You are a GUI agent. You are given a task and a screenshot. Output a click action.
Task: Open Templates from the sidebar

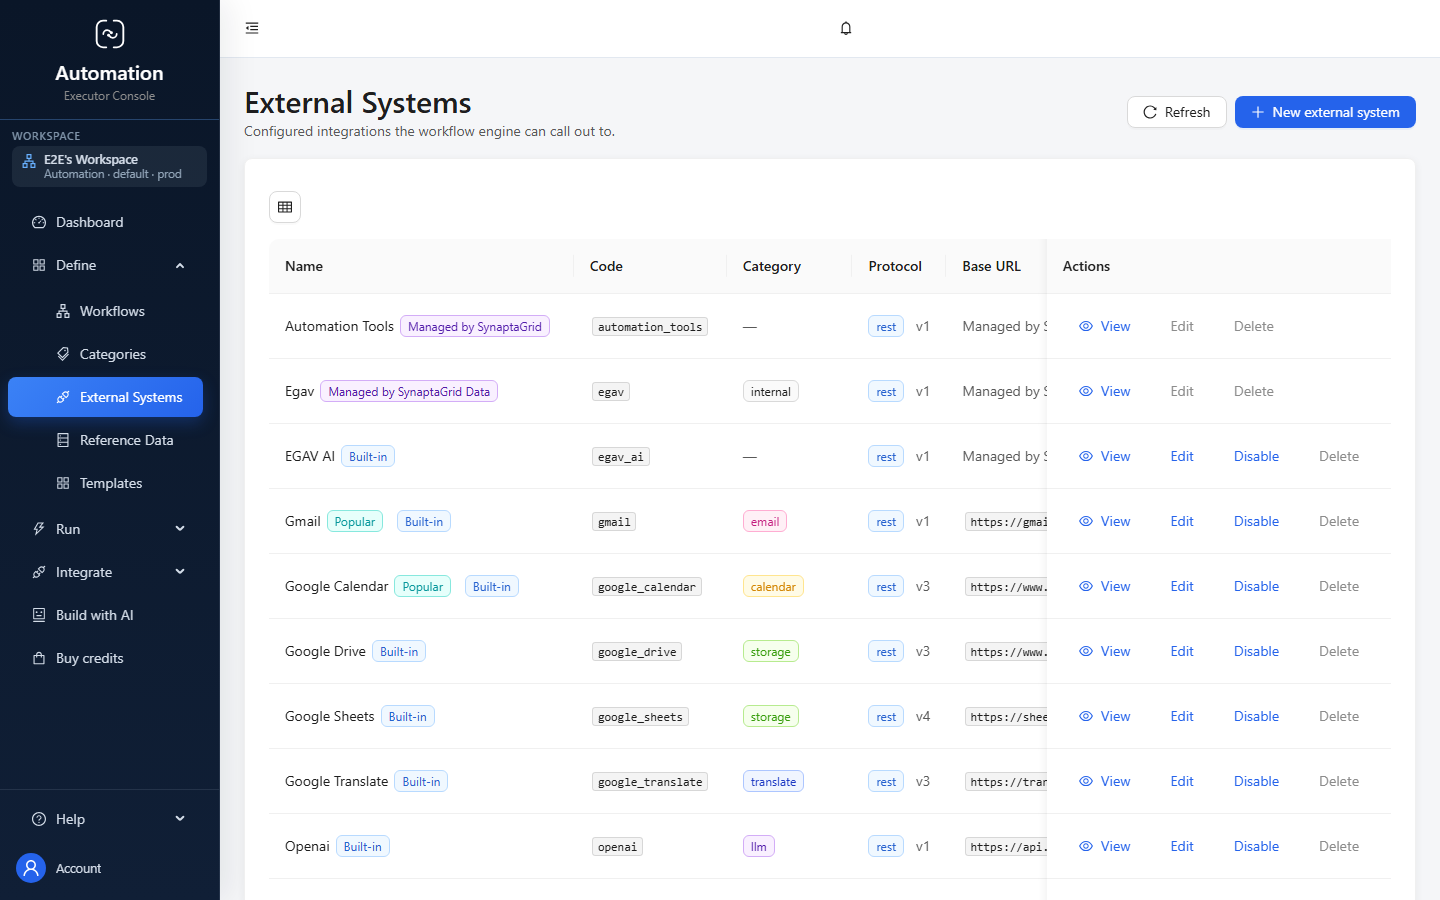pos(105,483)
